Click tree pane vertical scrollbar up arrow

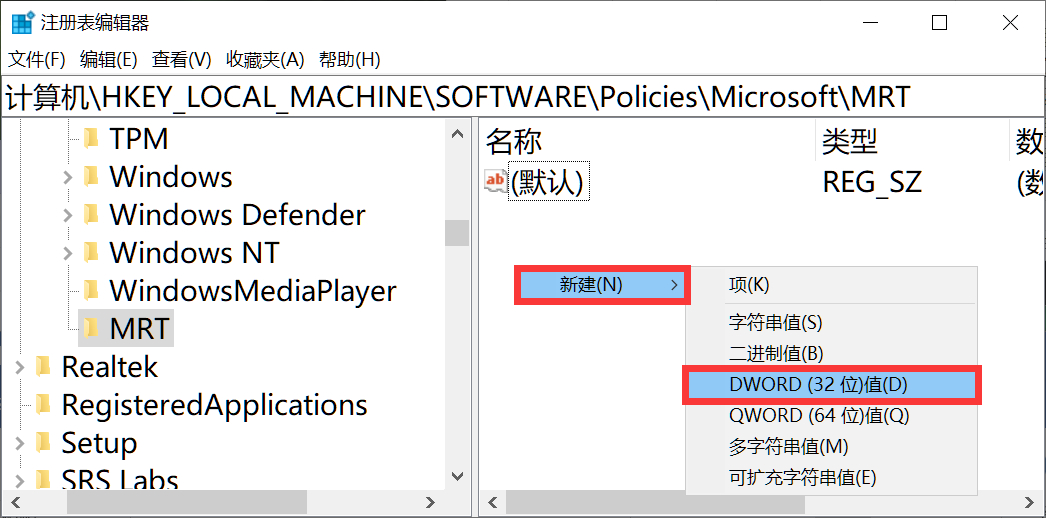coord(457,133)
